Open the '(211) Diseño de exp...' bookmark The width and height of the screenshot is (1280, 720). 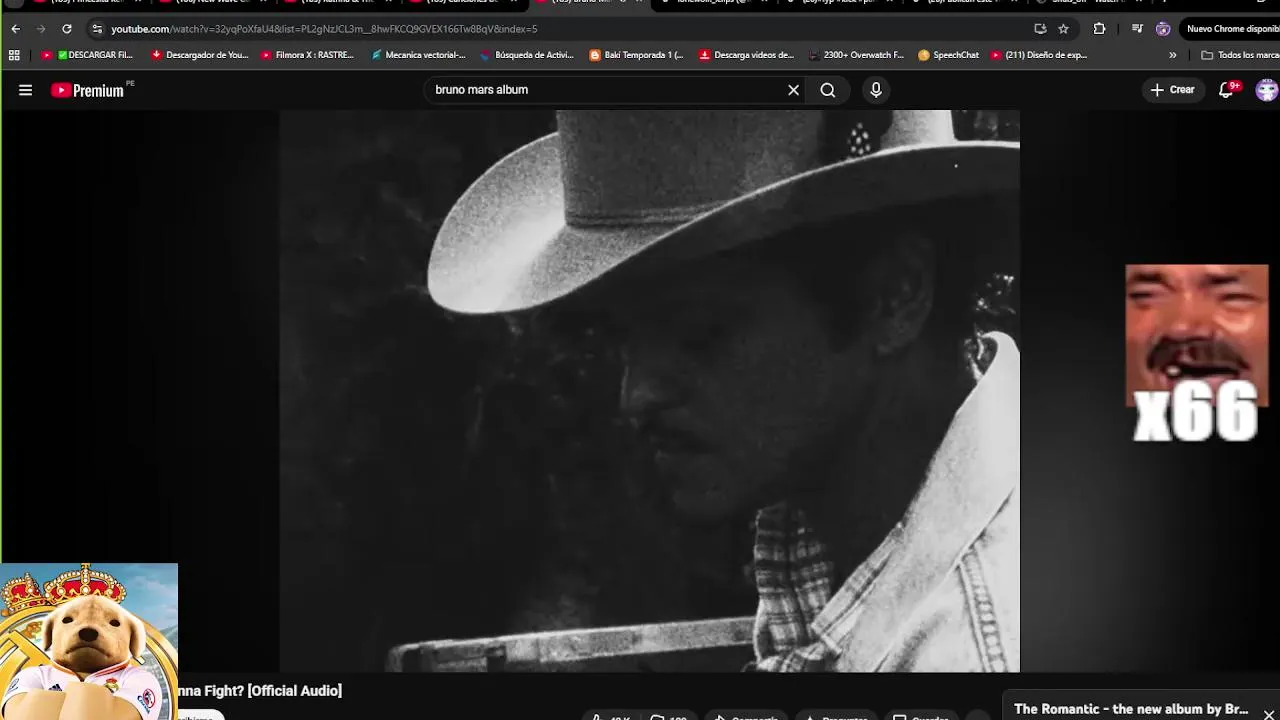(1039, 55)
